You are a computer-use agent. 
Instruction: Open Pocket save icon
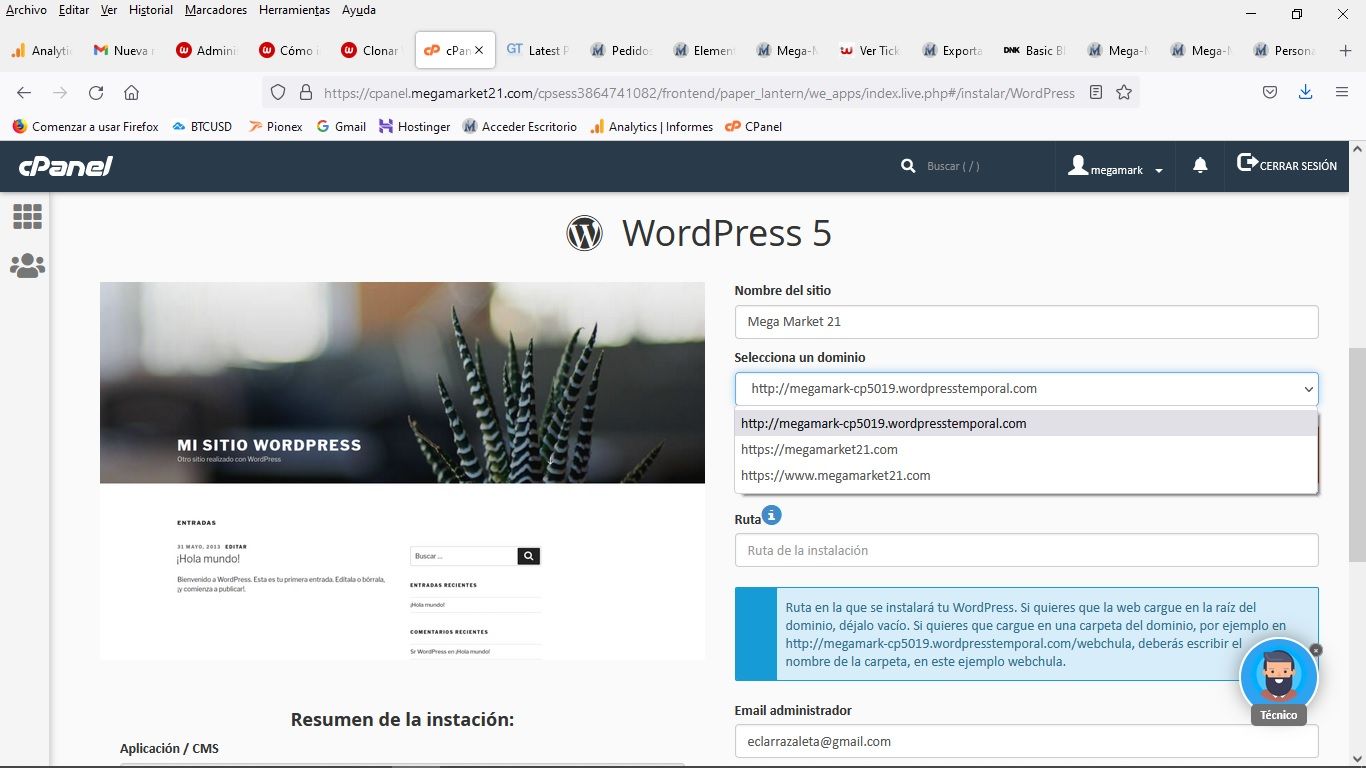[x=1269, y=92]
